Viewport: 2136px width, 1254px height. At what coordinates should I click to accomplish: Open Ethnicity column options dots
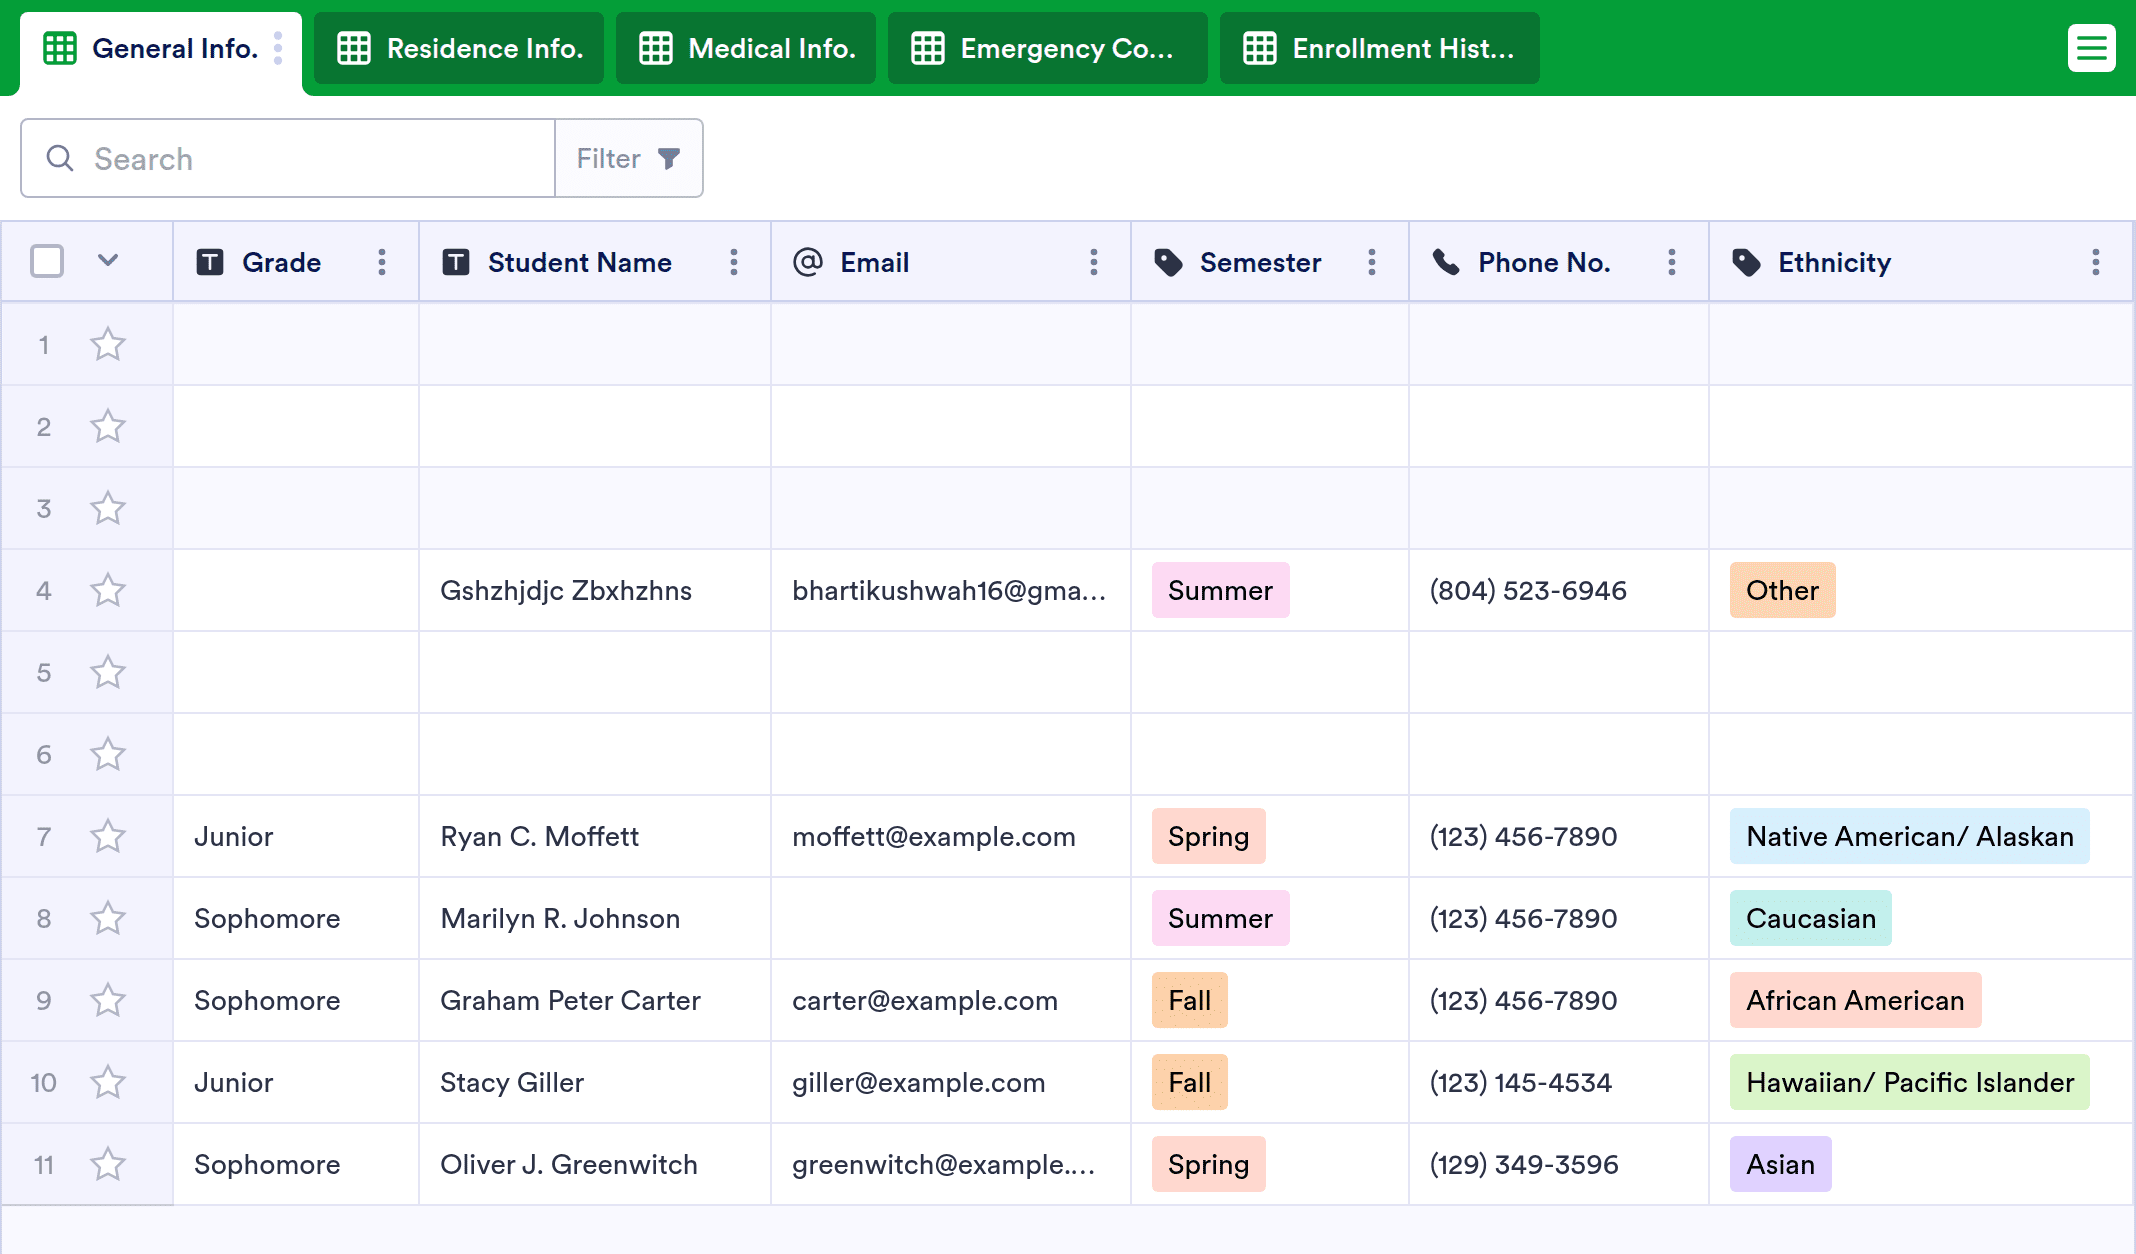(x=2095, y=262)
